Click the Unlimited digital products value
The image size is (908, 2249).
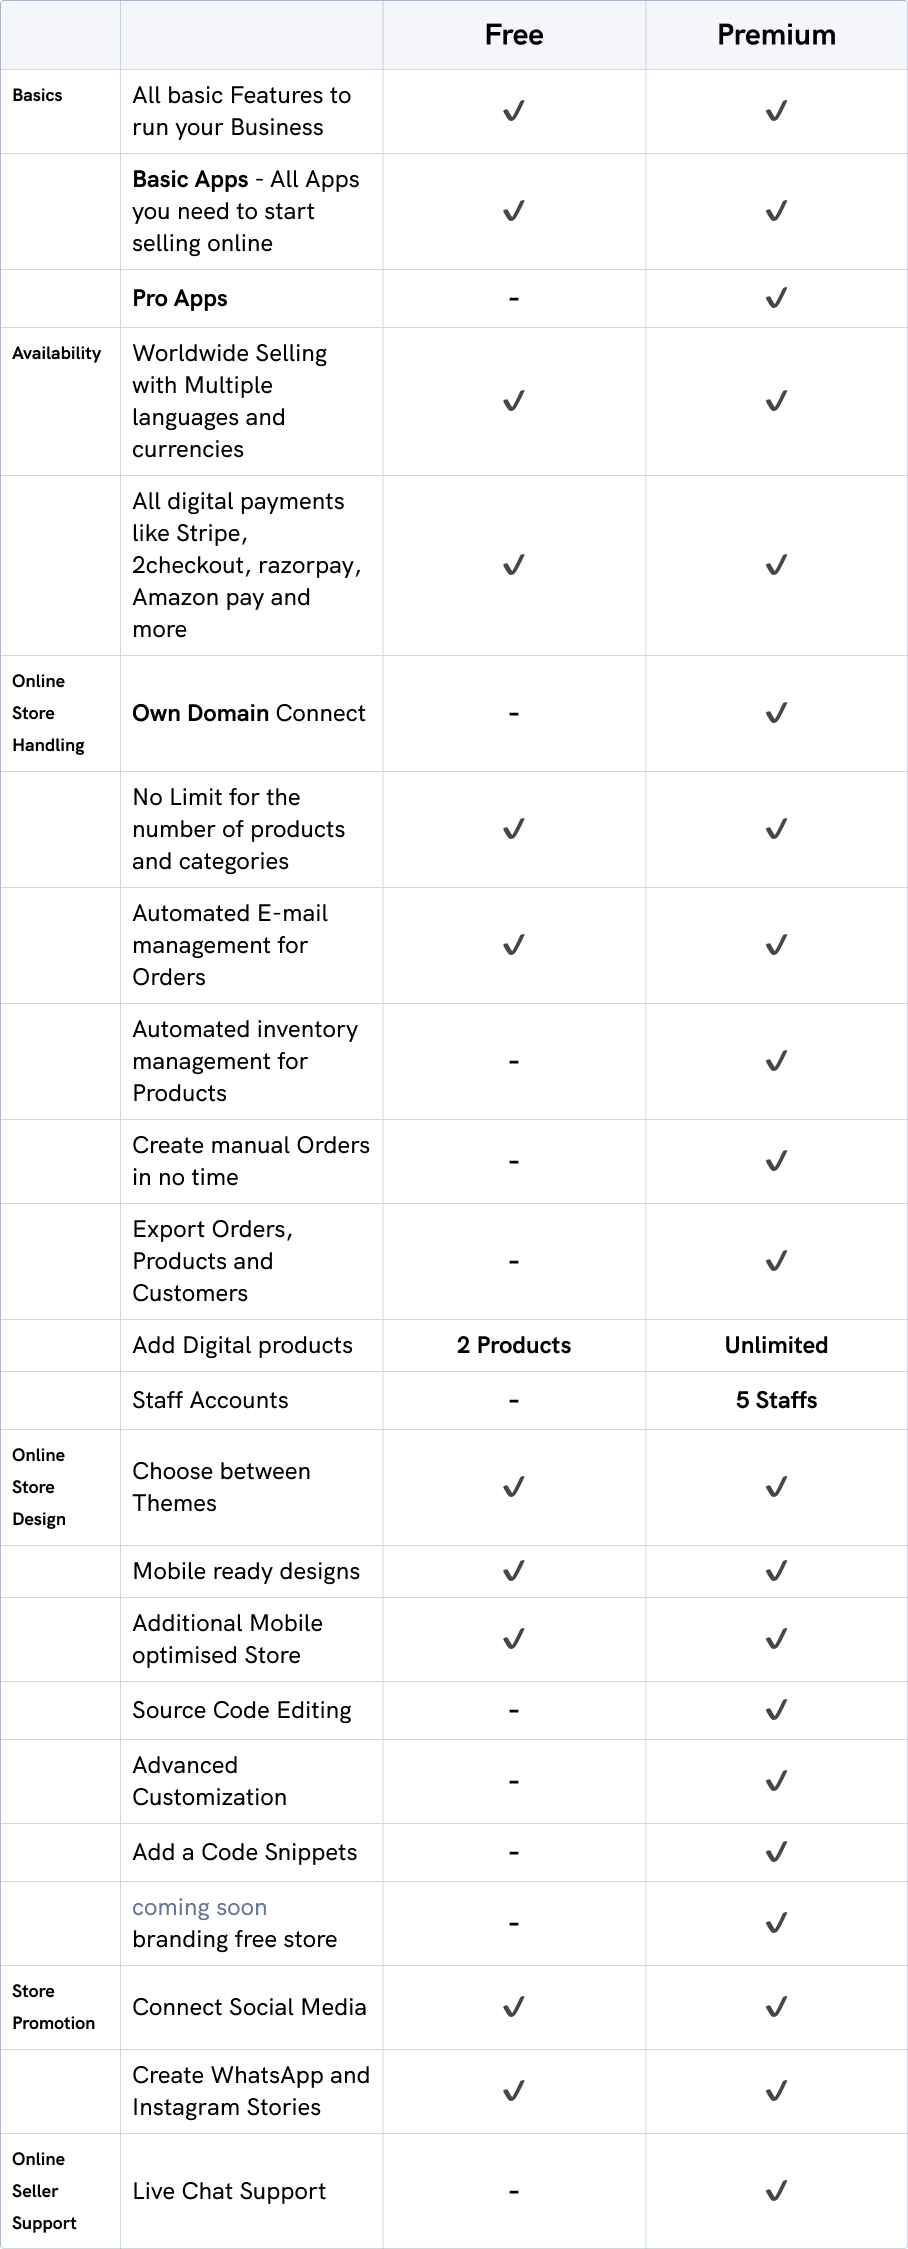[776, 1345]
